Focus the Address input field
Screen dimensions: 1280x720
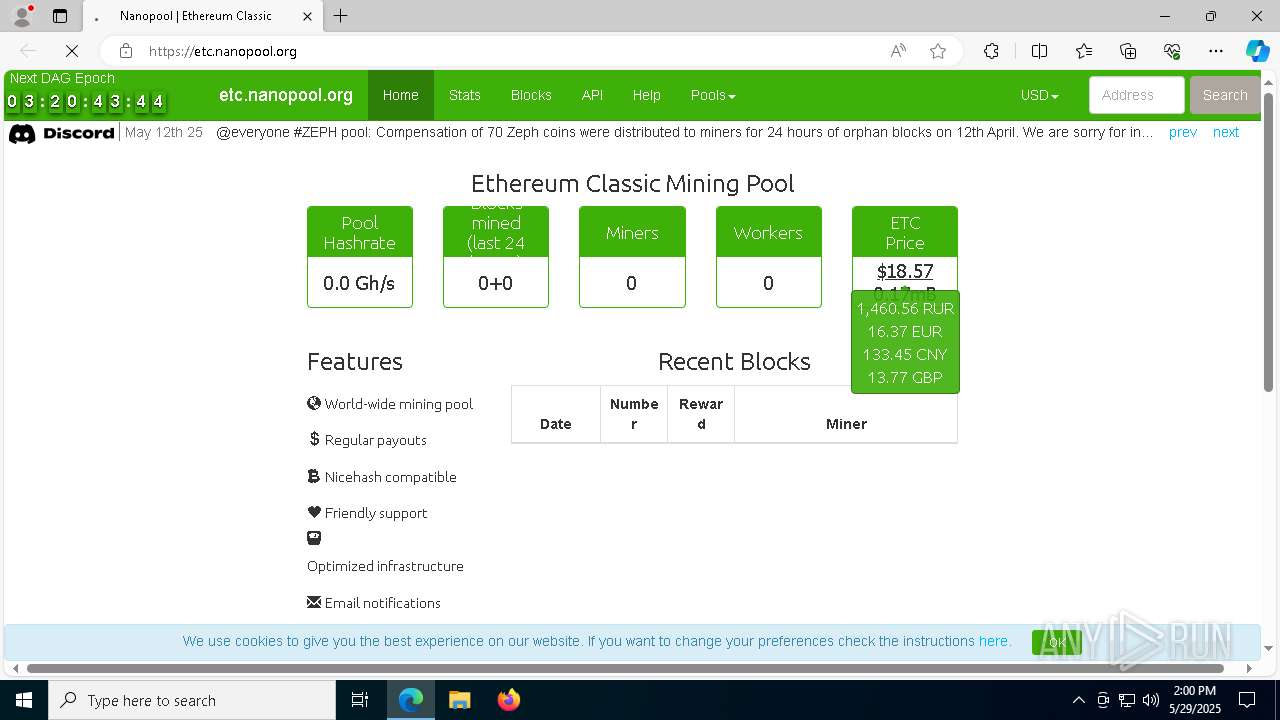tap(1136, 95)
